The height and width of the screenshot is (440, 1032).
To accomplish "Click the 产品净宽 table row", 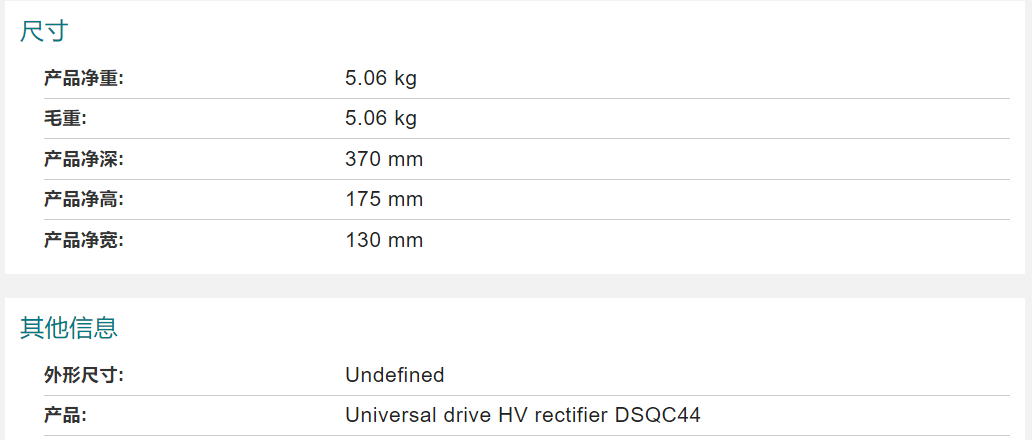I will point(527,240).
